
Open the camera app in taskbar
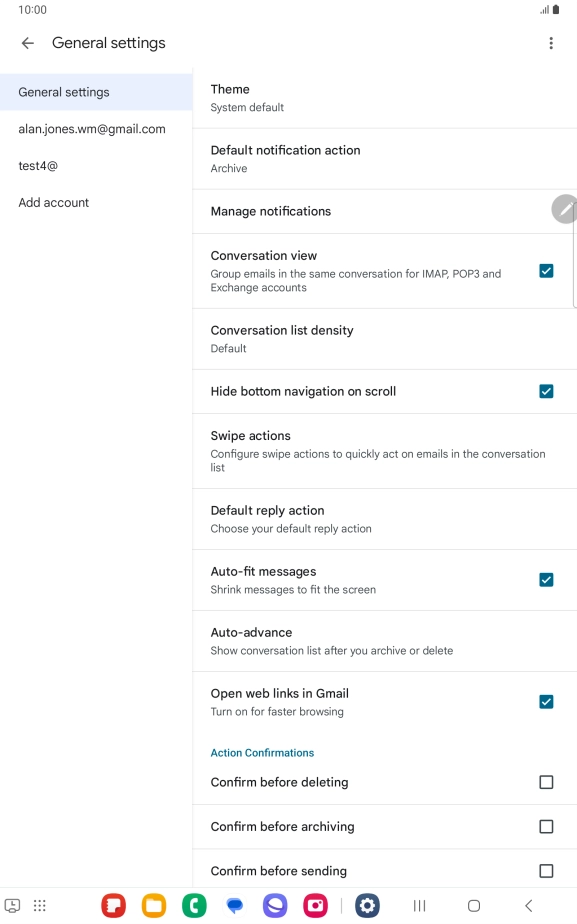click(315, 905)
